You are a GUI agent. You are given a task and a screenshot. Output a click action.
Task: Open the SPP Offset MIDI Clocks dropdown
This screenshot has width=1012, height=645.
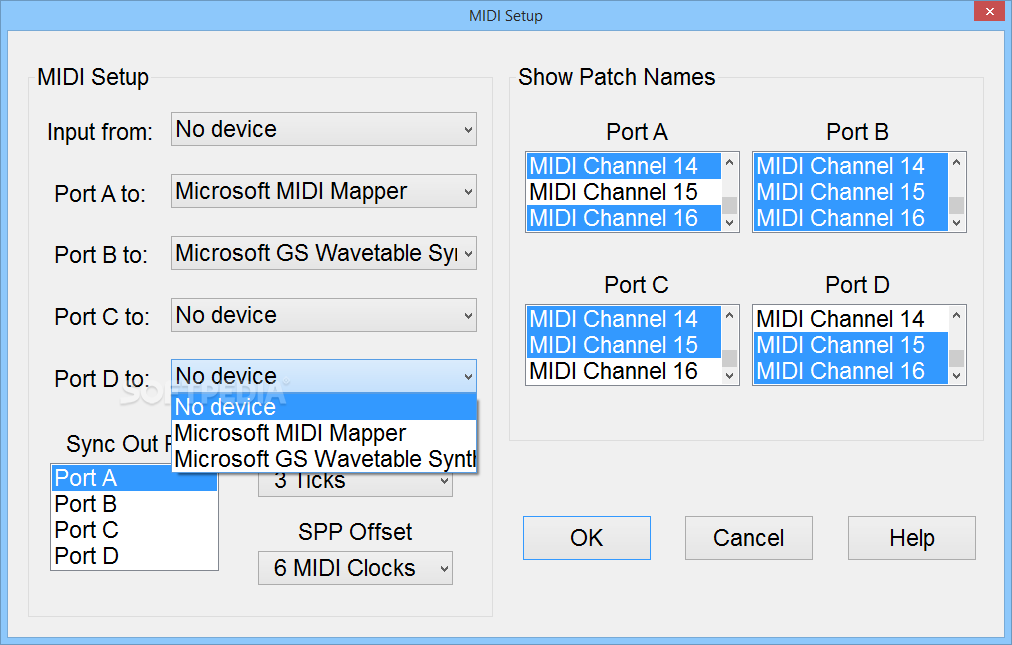coord(355,568)
